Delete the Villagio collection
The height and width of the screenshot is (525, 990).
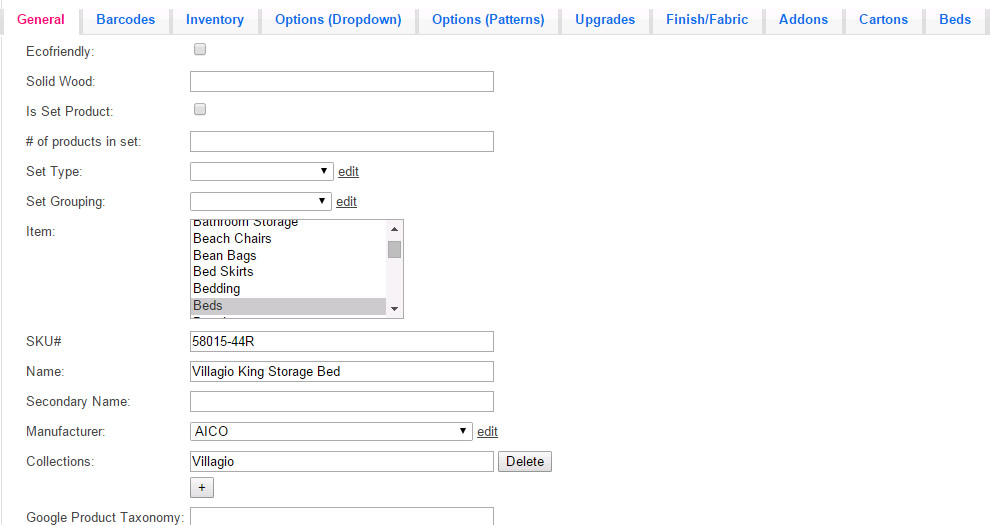point(525,461)
